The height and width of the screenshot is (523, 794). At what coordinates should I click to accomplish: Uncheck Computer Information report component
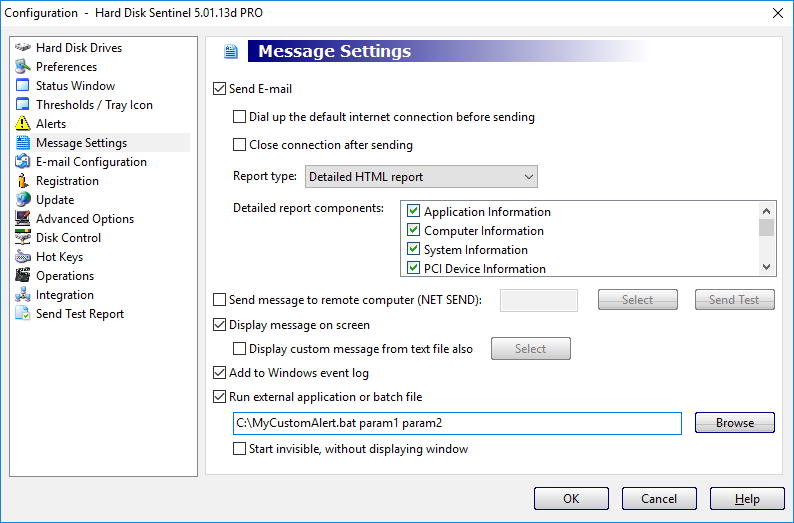(x=414, y=230)
